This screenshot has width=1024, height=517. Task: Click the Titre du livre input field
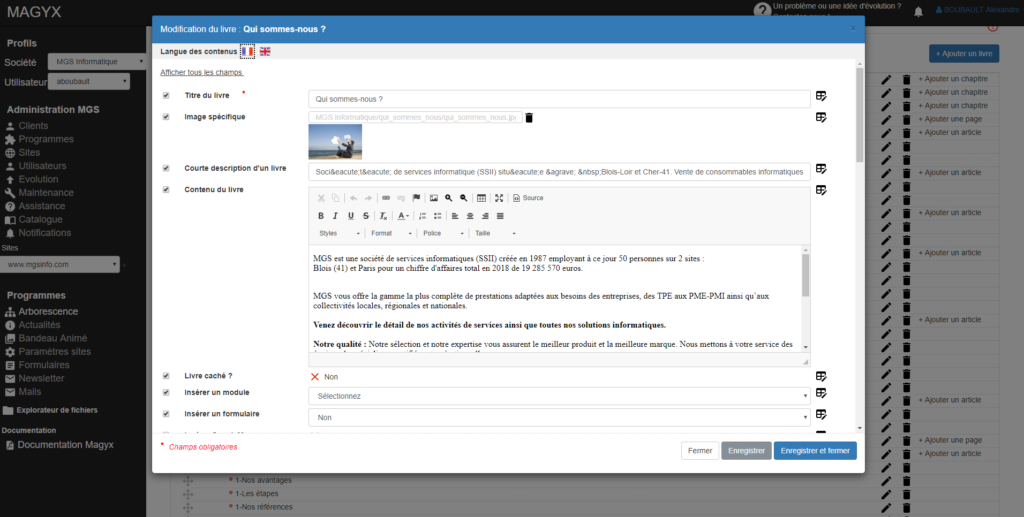(x=559, y=99)
